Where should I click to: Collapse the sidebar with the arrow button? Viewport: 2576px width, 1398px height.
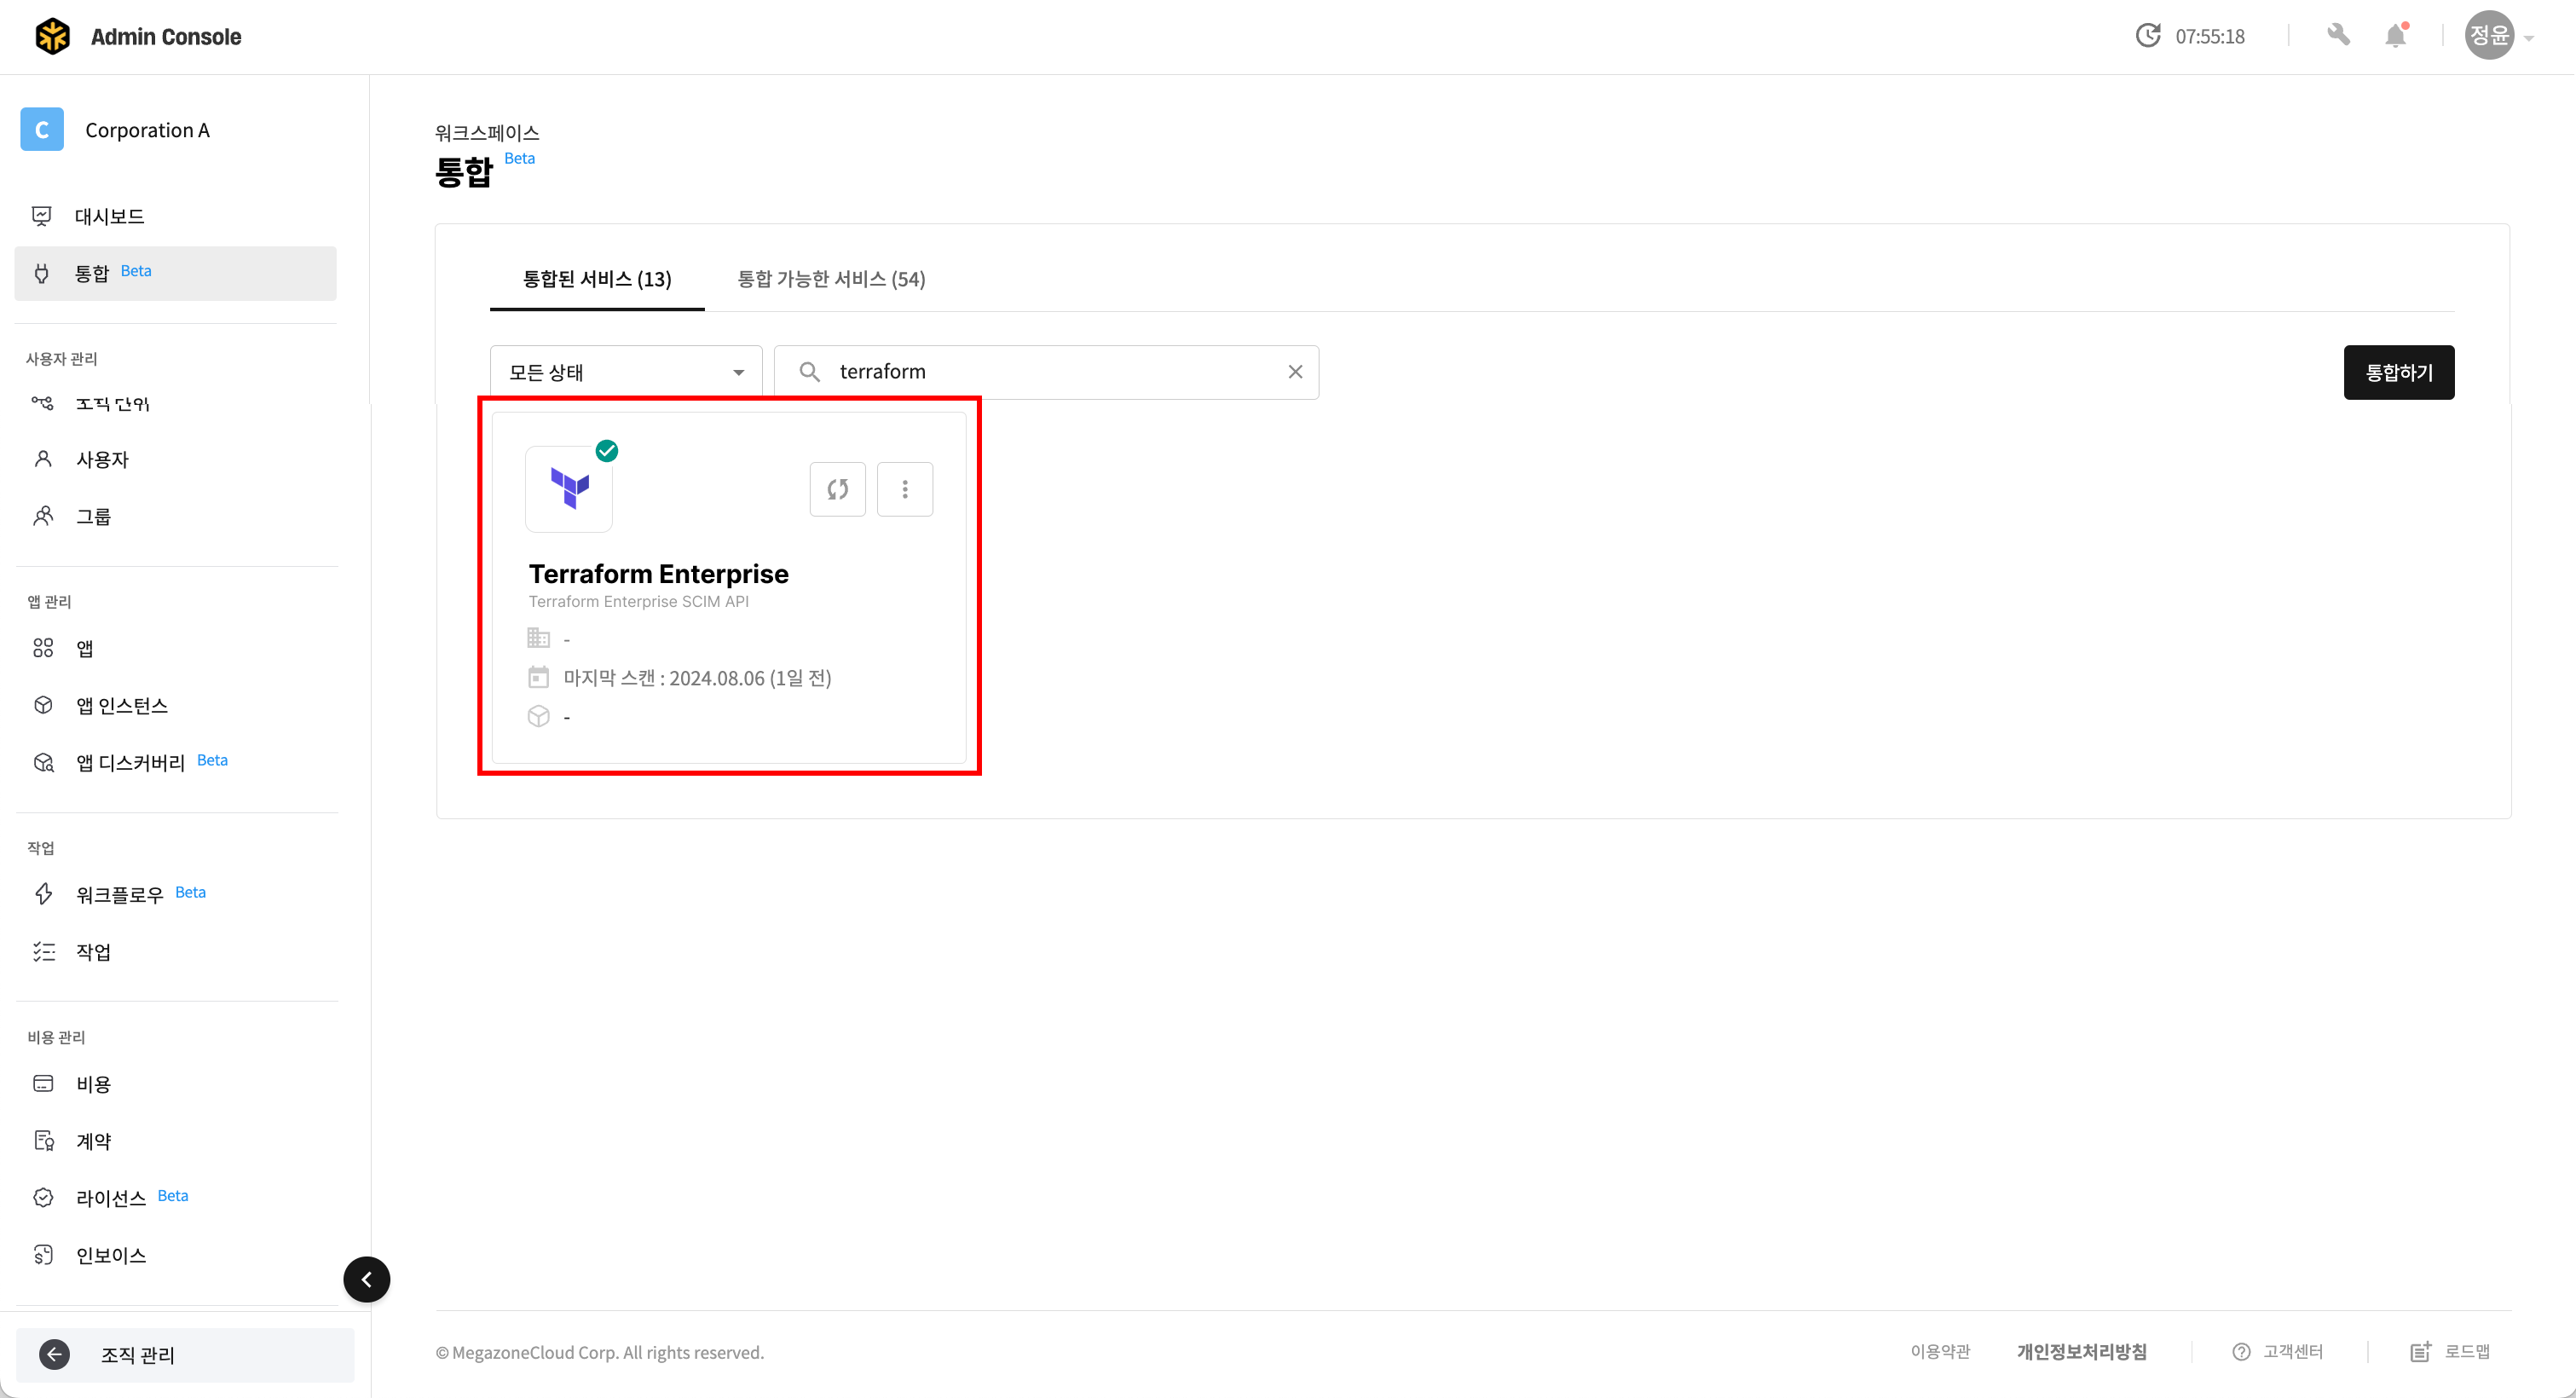366,1279
